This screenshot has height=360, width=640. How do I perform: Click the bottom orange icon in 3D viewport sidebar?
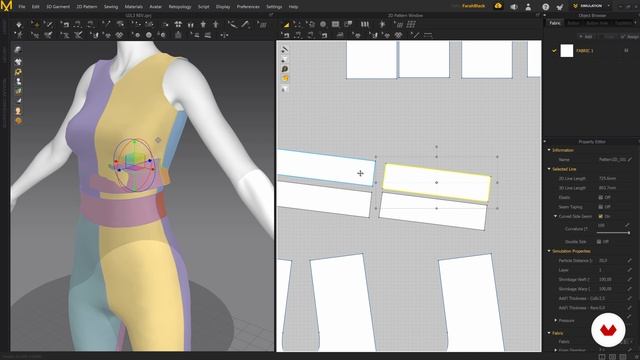point(18,121)
